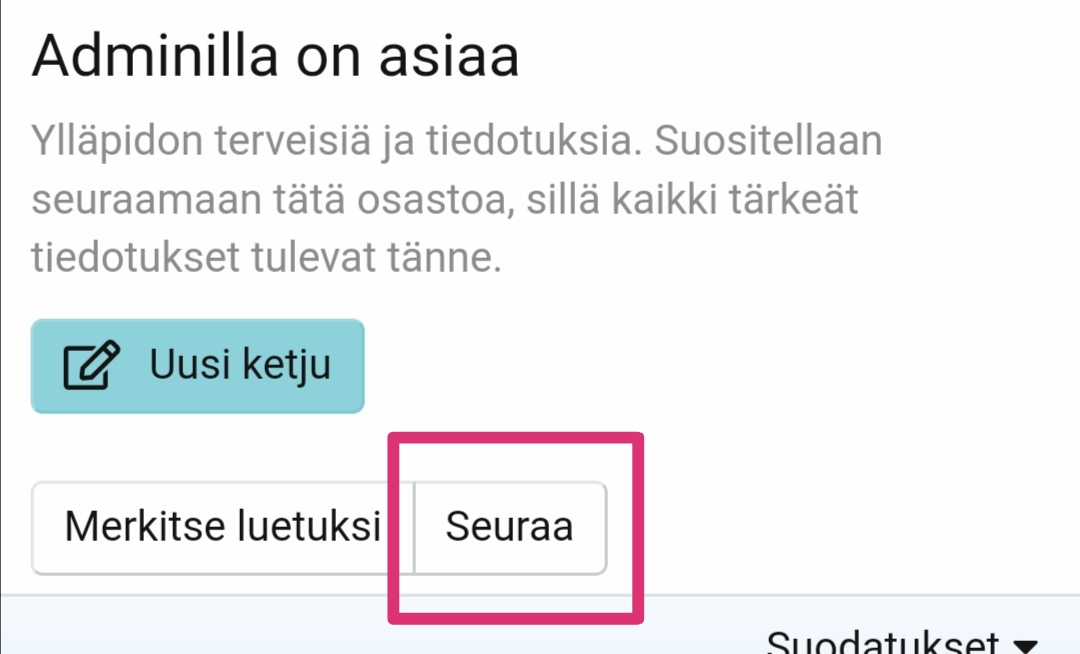Click the Adminilla on asiaa heading
Screen dimensions: 1080x654
[x=275, y=58]
